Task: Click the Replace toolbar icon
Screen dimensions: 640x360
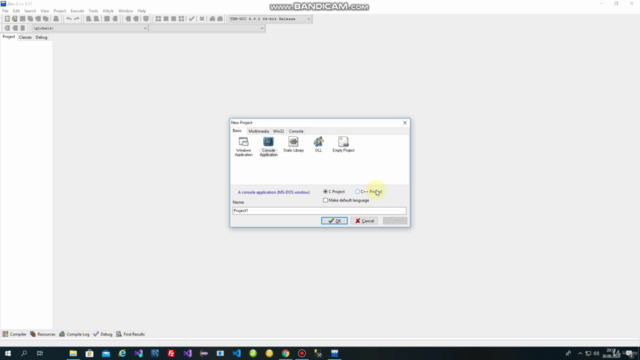Action: click(x=96, y=19)
